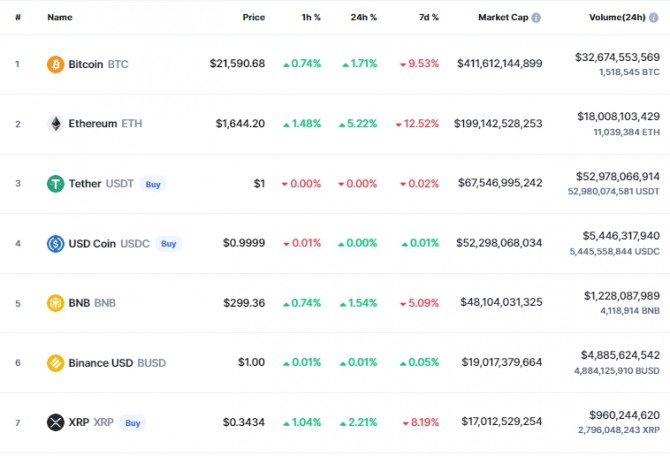Click Binance USD volume $4,885,624,542
This screenshot has height=456, width=670.
620,355
